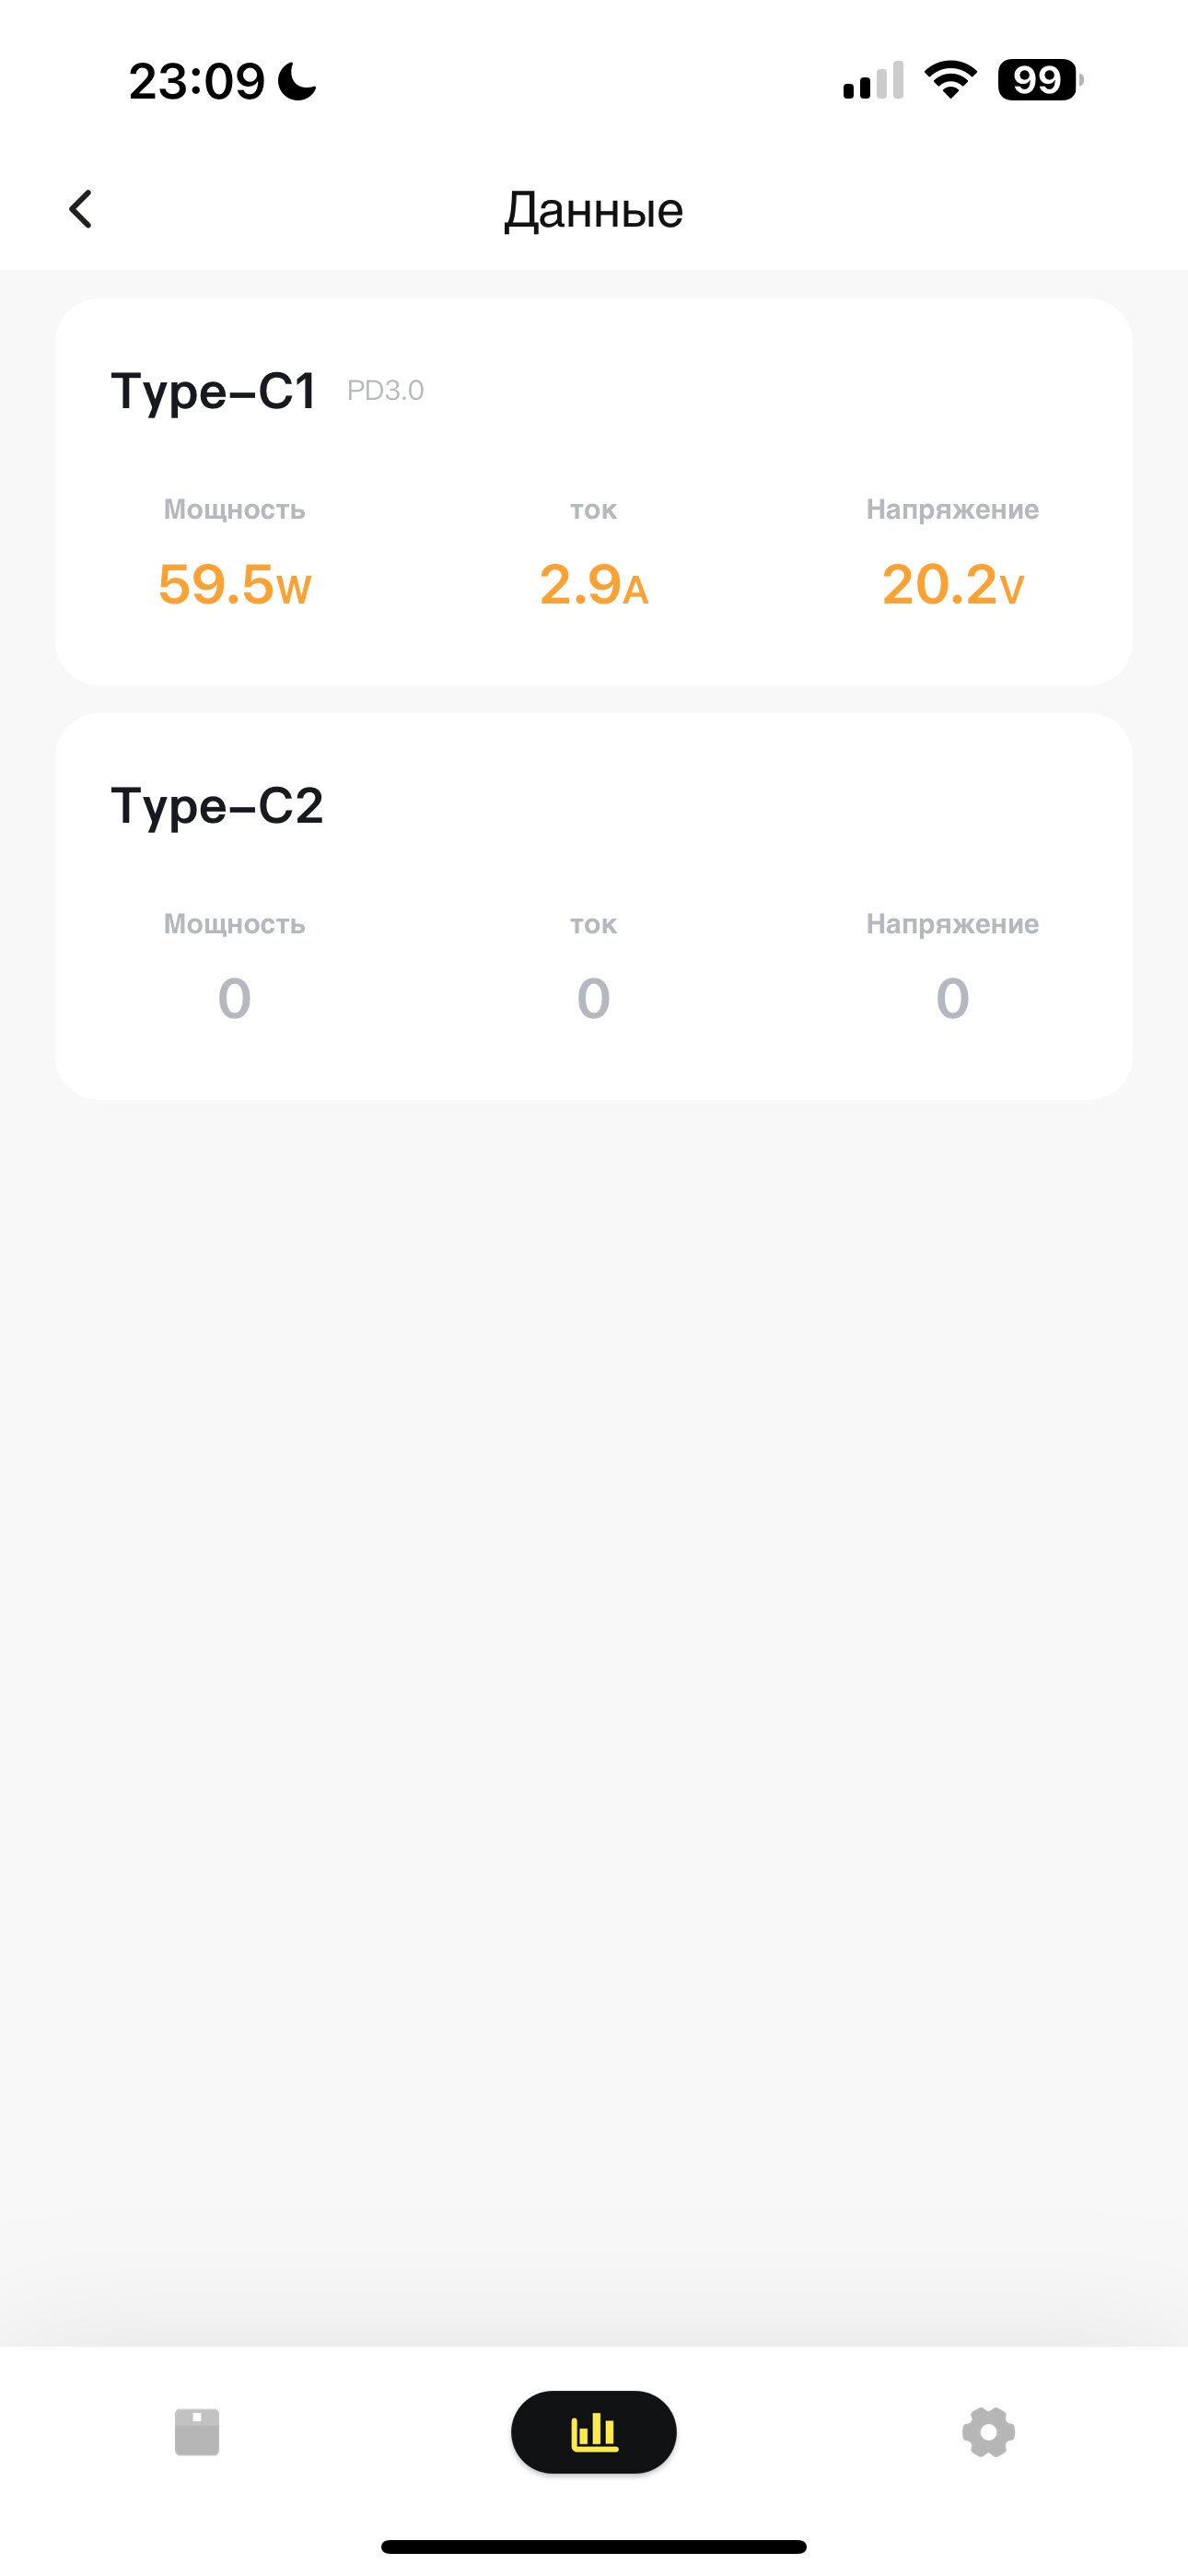Tap the Type-C2 ток zero value
The width and height of the screenshot is (1188, 2576).
pos(594,998)
